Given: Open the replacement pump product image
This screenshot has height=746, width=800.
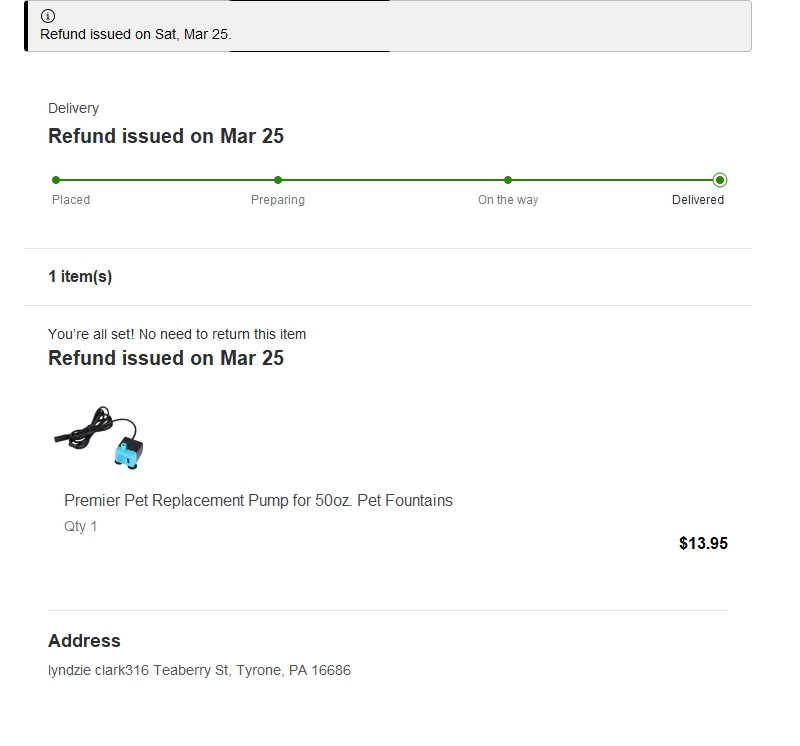Looking at the screenshot, I should pos(100,436).
